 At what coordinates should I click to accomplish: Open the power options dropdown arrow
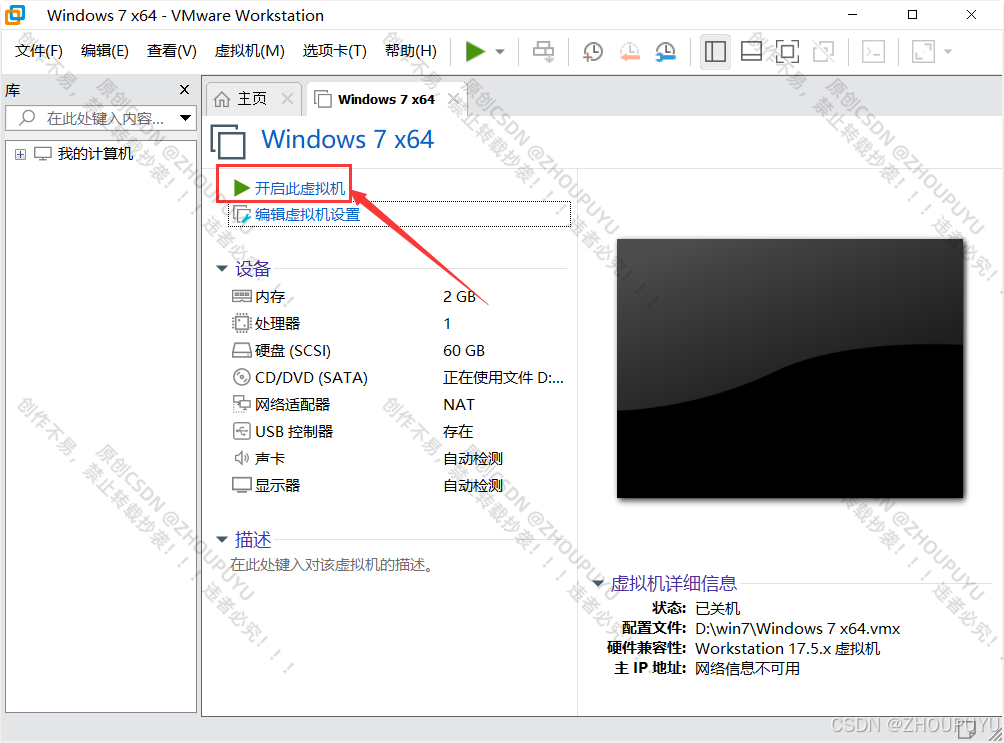tap(500, 51)
